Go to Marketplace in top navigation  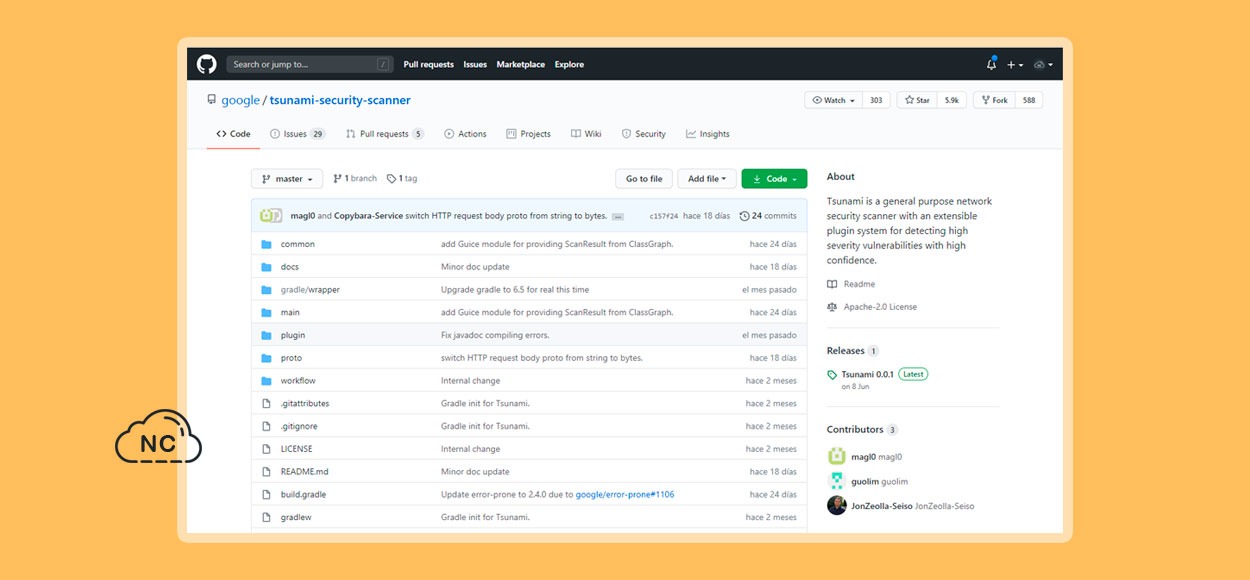pos(521,64)
